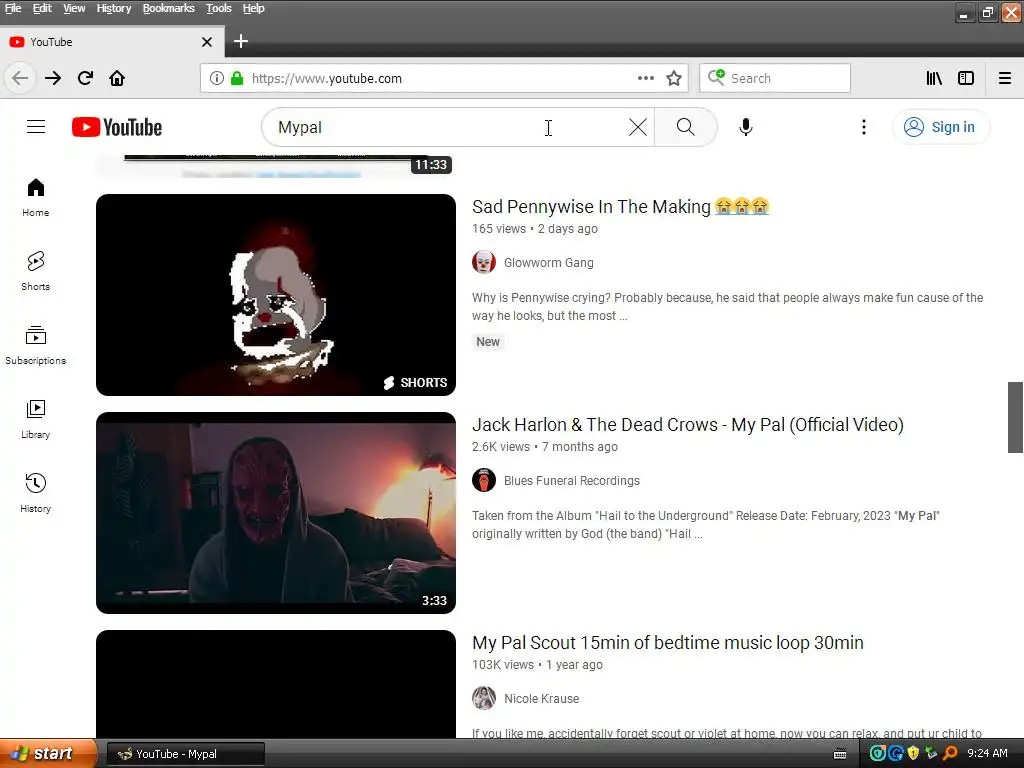Click the page vertical scrollbar thumb
This screenshot has height=768, width=1024.
(1015, 417)
